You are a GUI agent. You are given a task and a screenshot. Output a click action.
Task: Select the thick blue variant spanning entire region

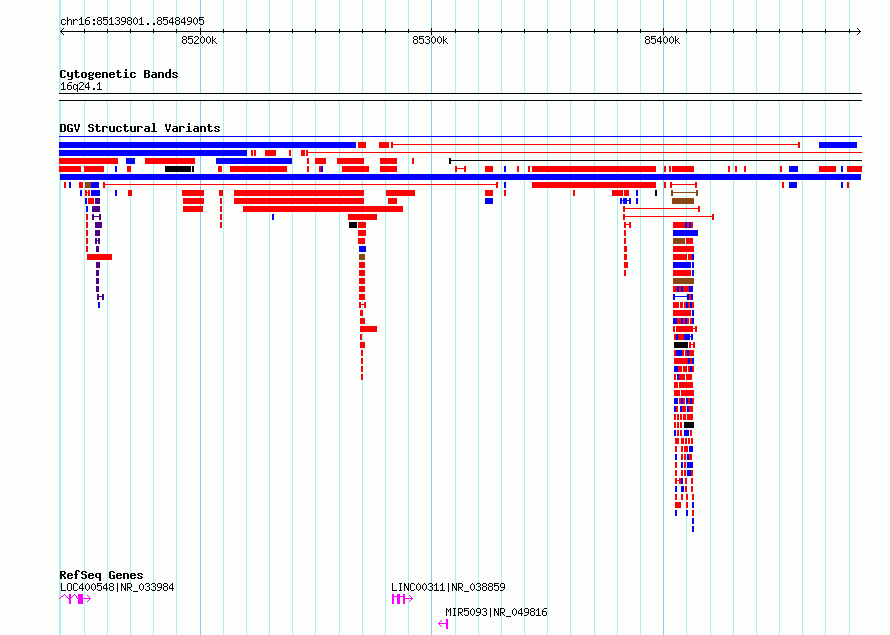460,177
